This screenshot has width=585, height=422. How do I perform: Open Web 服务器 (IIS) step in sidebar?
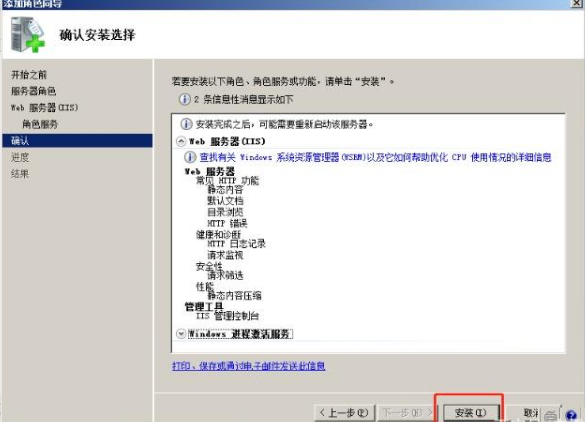pos(44,108)
